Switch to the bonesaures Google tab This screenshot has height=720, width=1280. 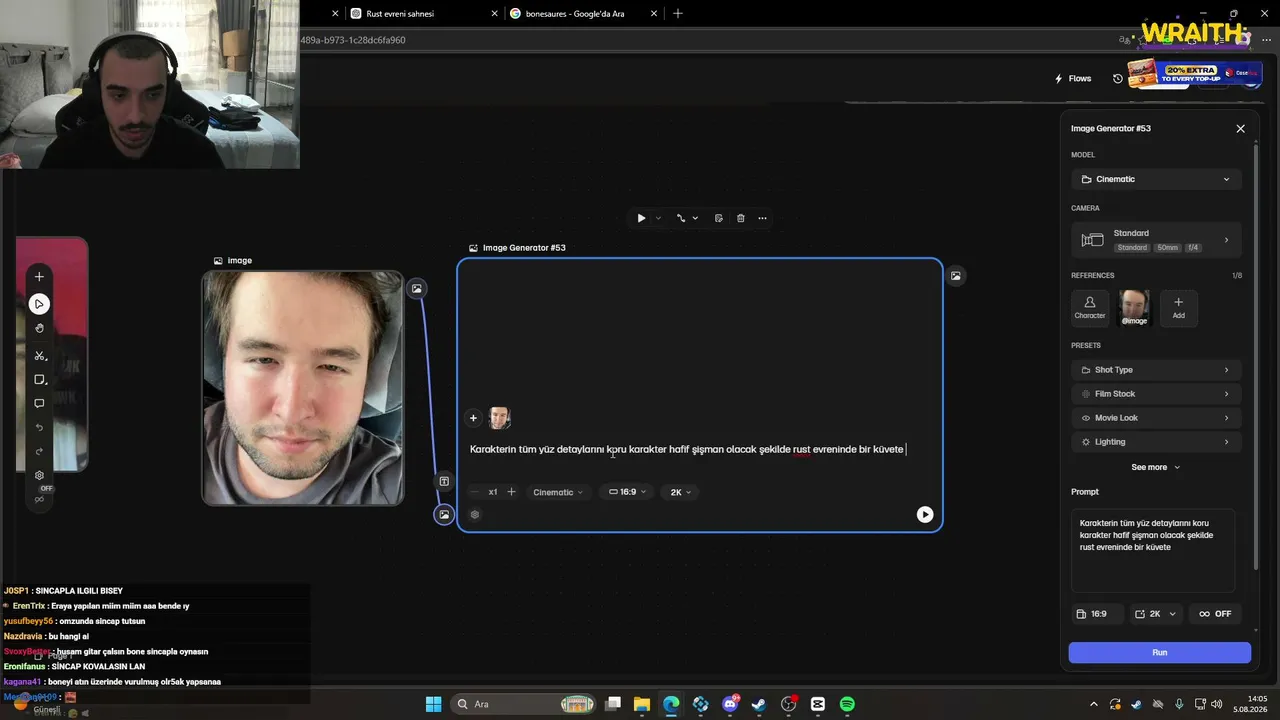point(582,14)
